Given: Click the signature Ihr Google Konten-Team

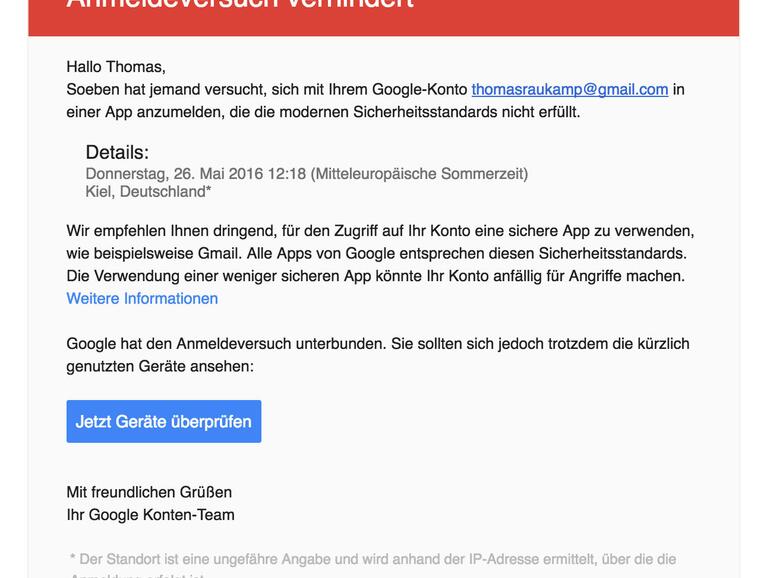Looking at the screenshot, I should [x=150, y=515].
